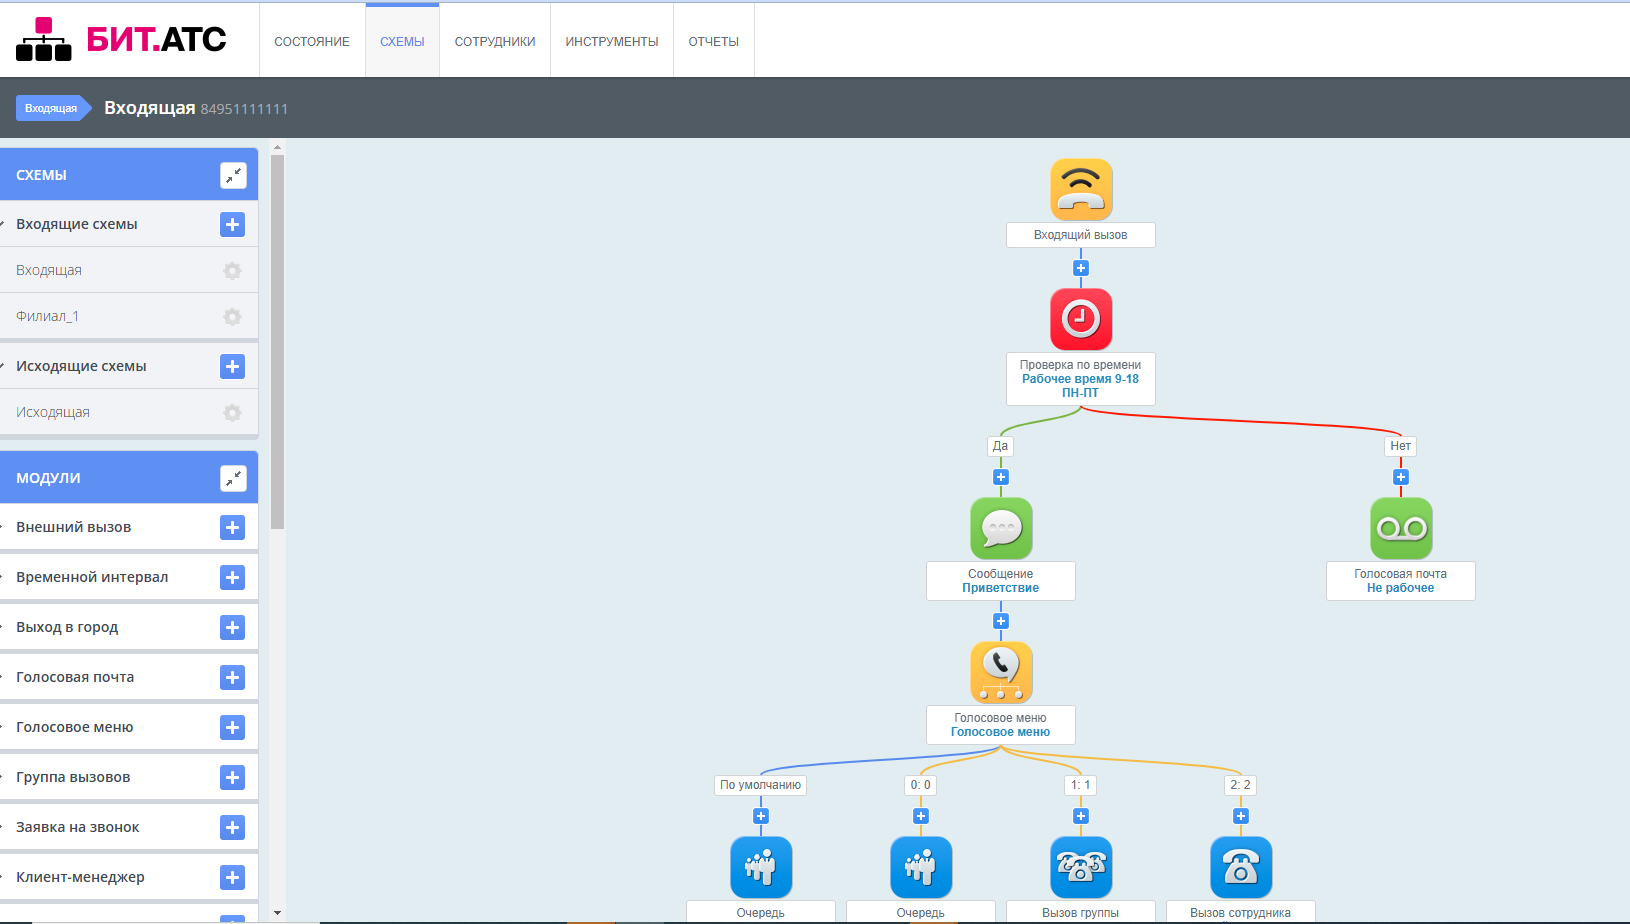Select the Исходящая scheme in sidebar

(53, 412)
